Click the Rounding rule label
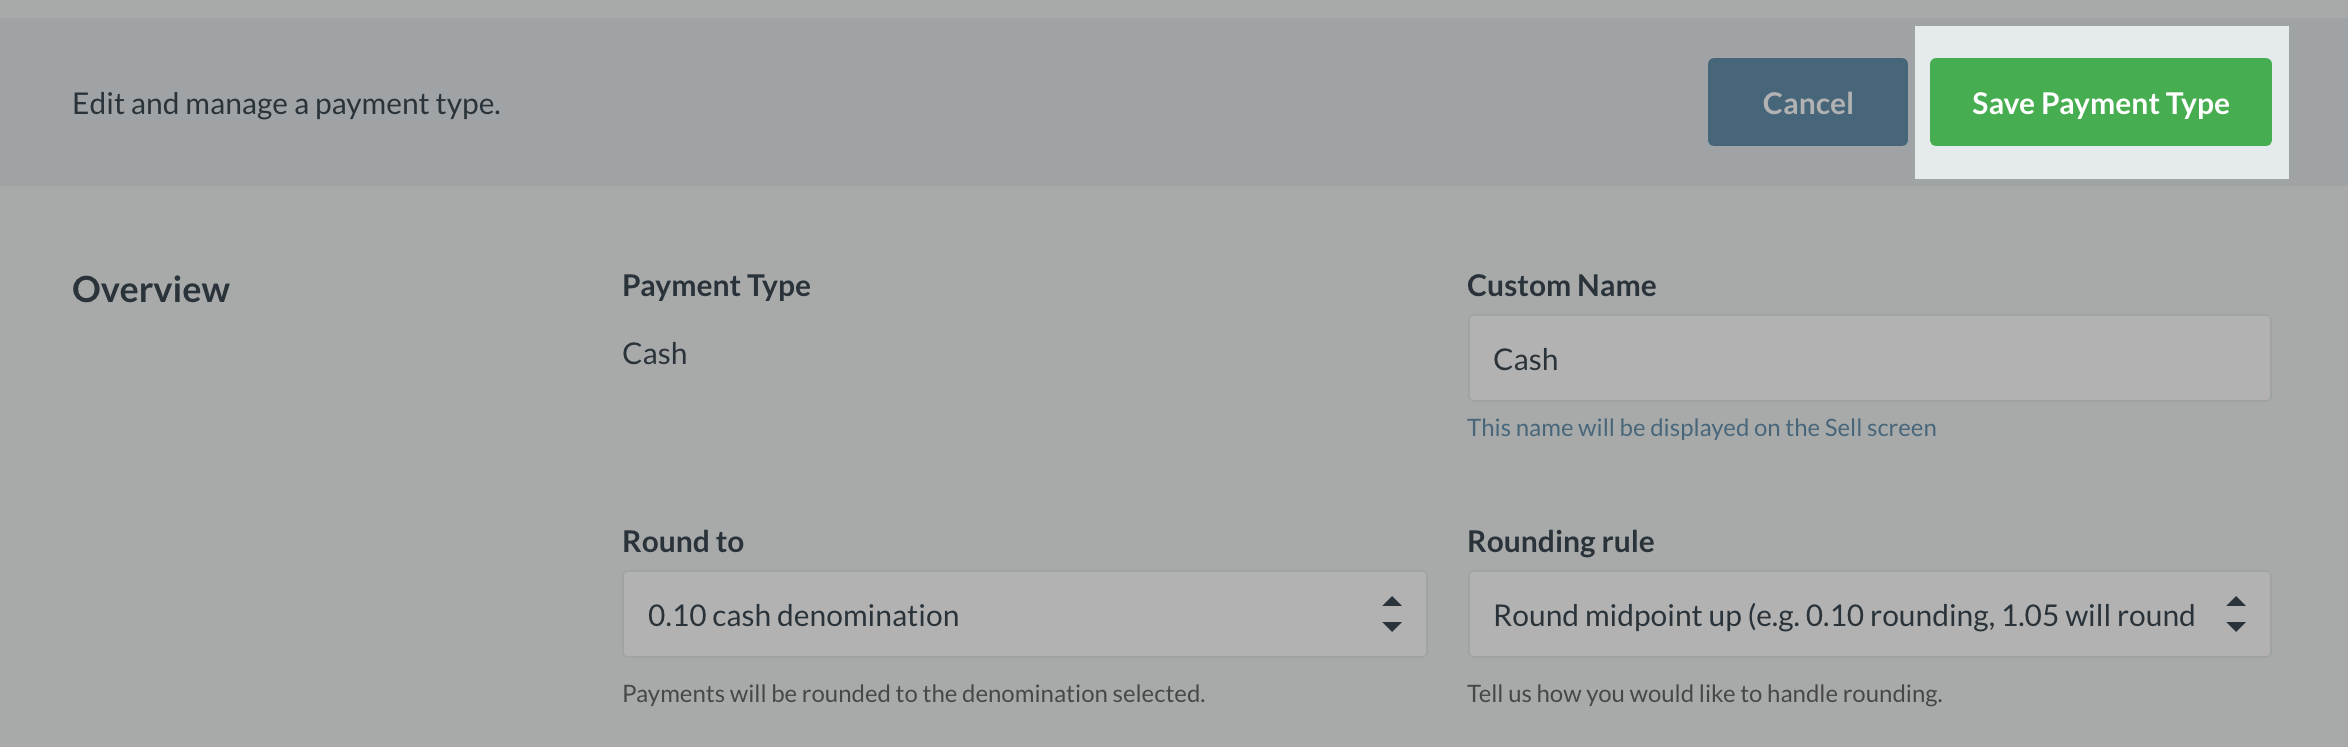Screen dimensions: 2348x747 click(x=1560, y=542)
